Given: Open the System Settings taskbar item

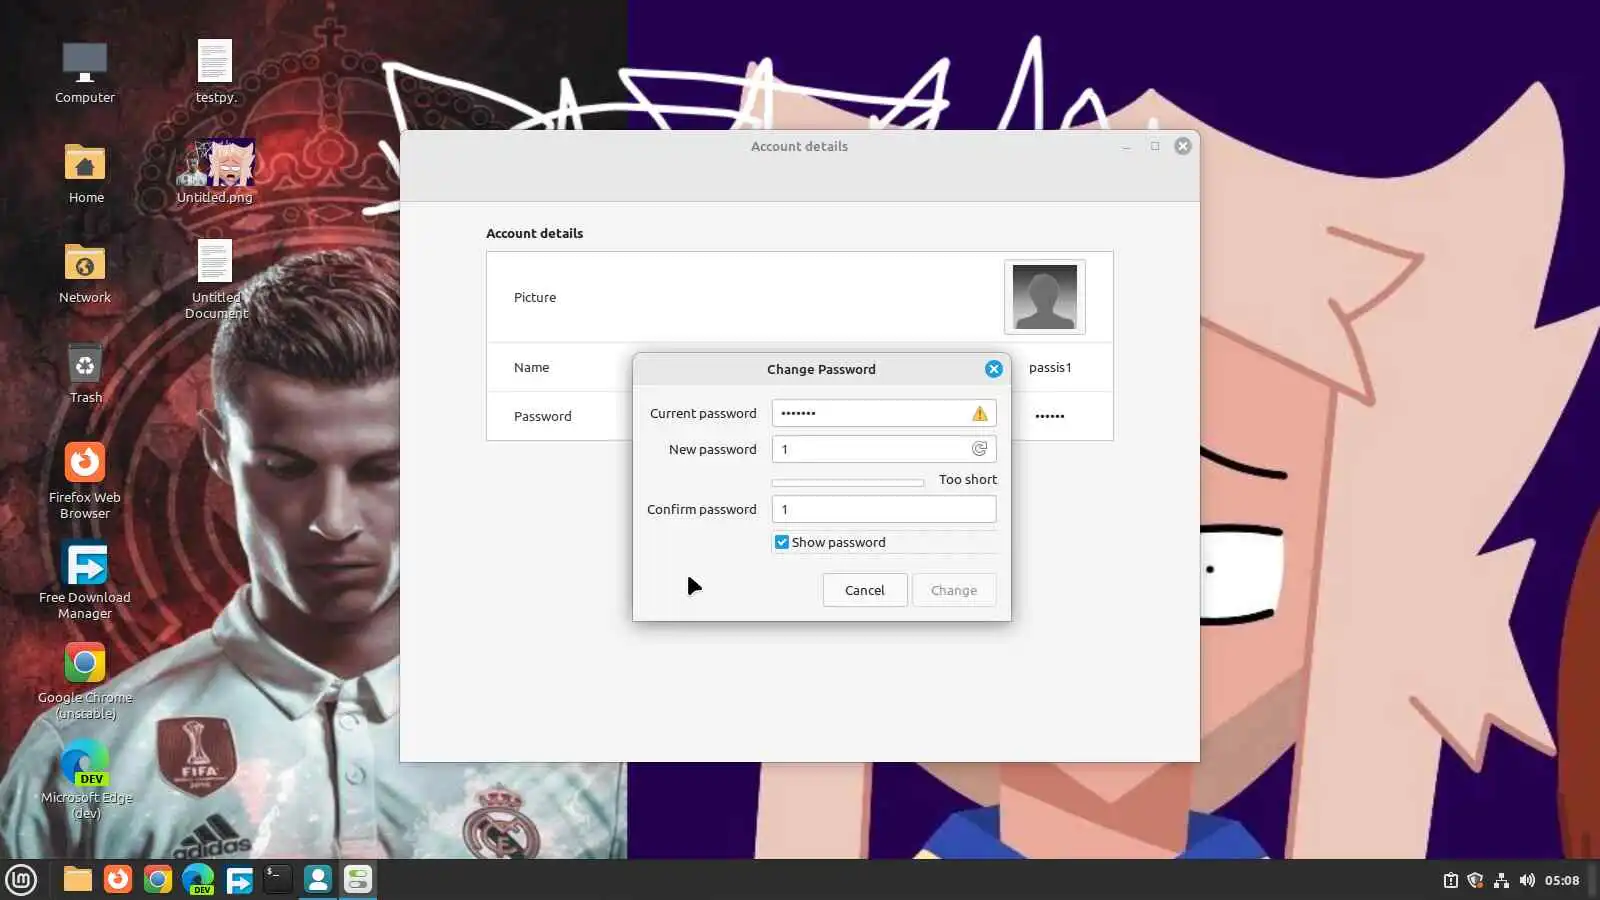Looking at the screenshot, I should coord(358,879).
